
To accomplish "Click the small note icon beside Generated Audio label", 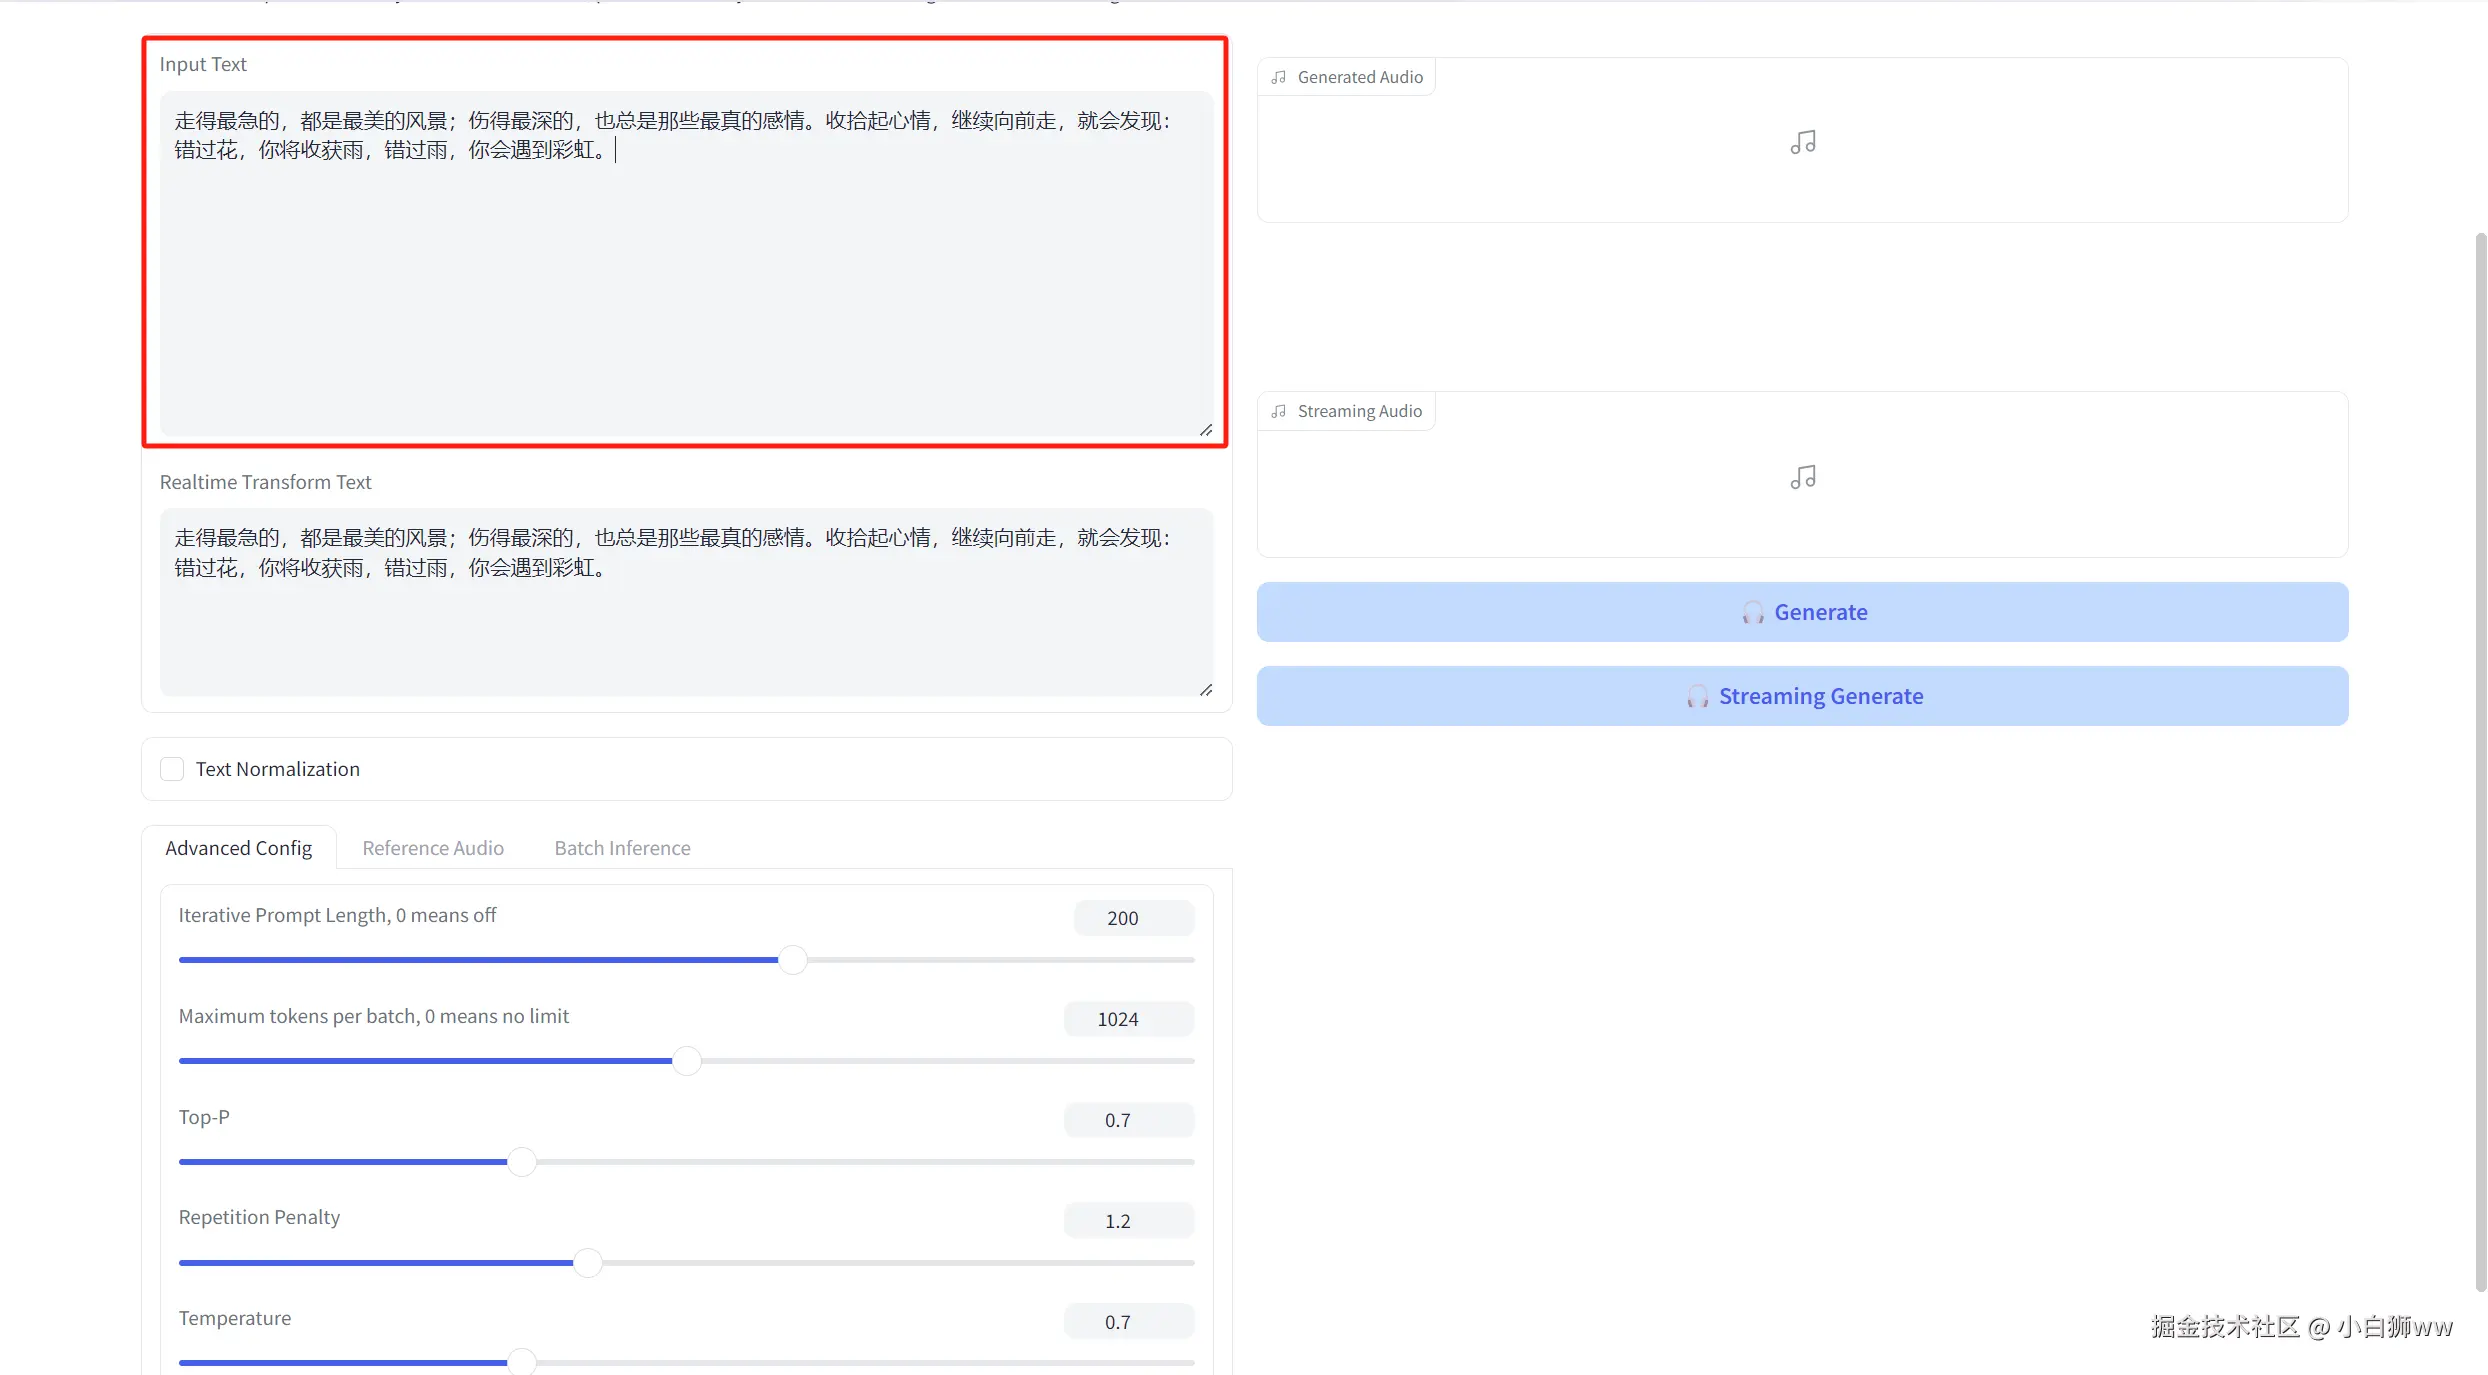I will coord(1278,77).
